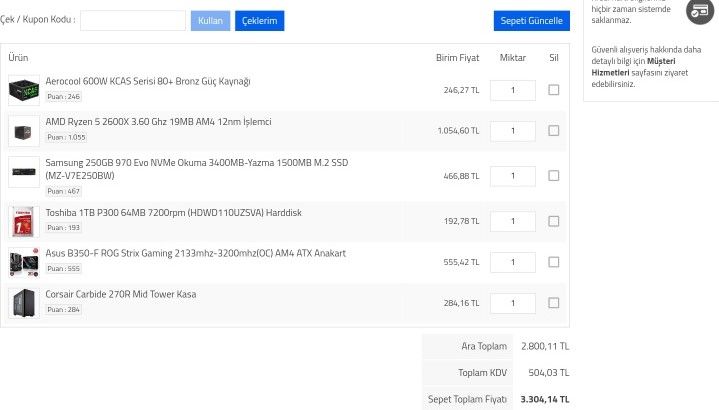
Task: Follow the Müşteri Hizmetleri link
Action: (633, 67)
